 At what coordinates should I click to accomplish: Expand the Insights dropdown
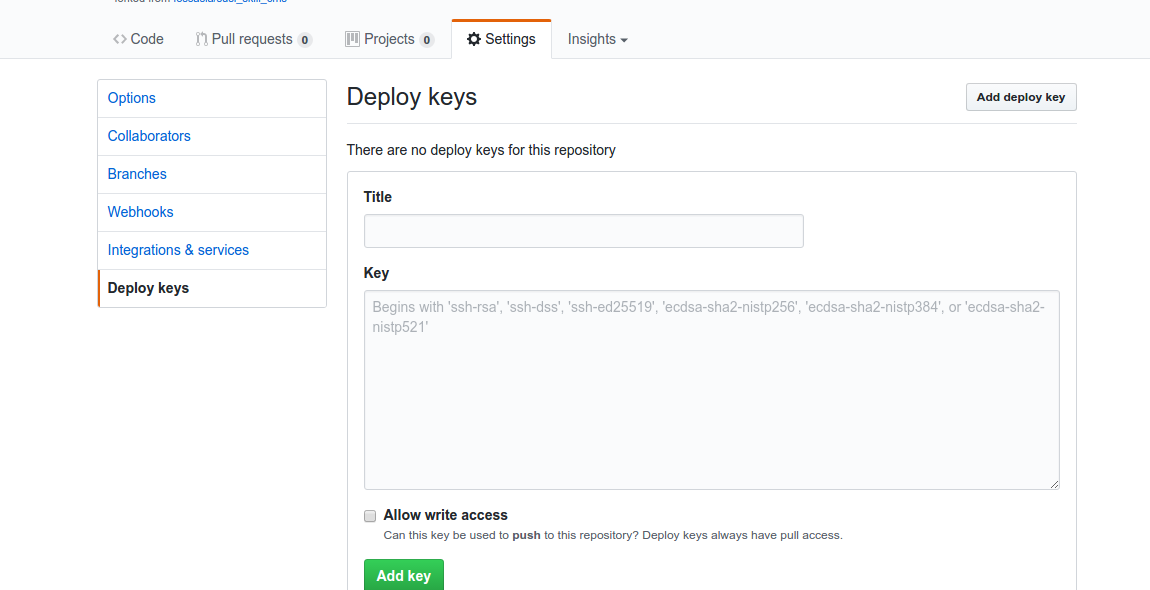tap(597, 39)
